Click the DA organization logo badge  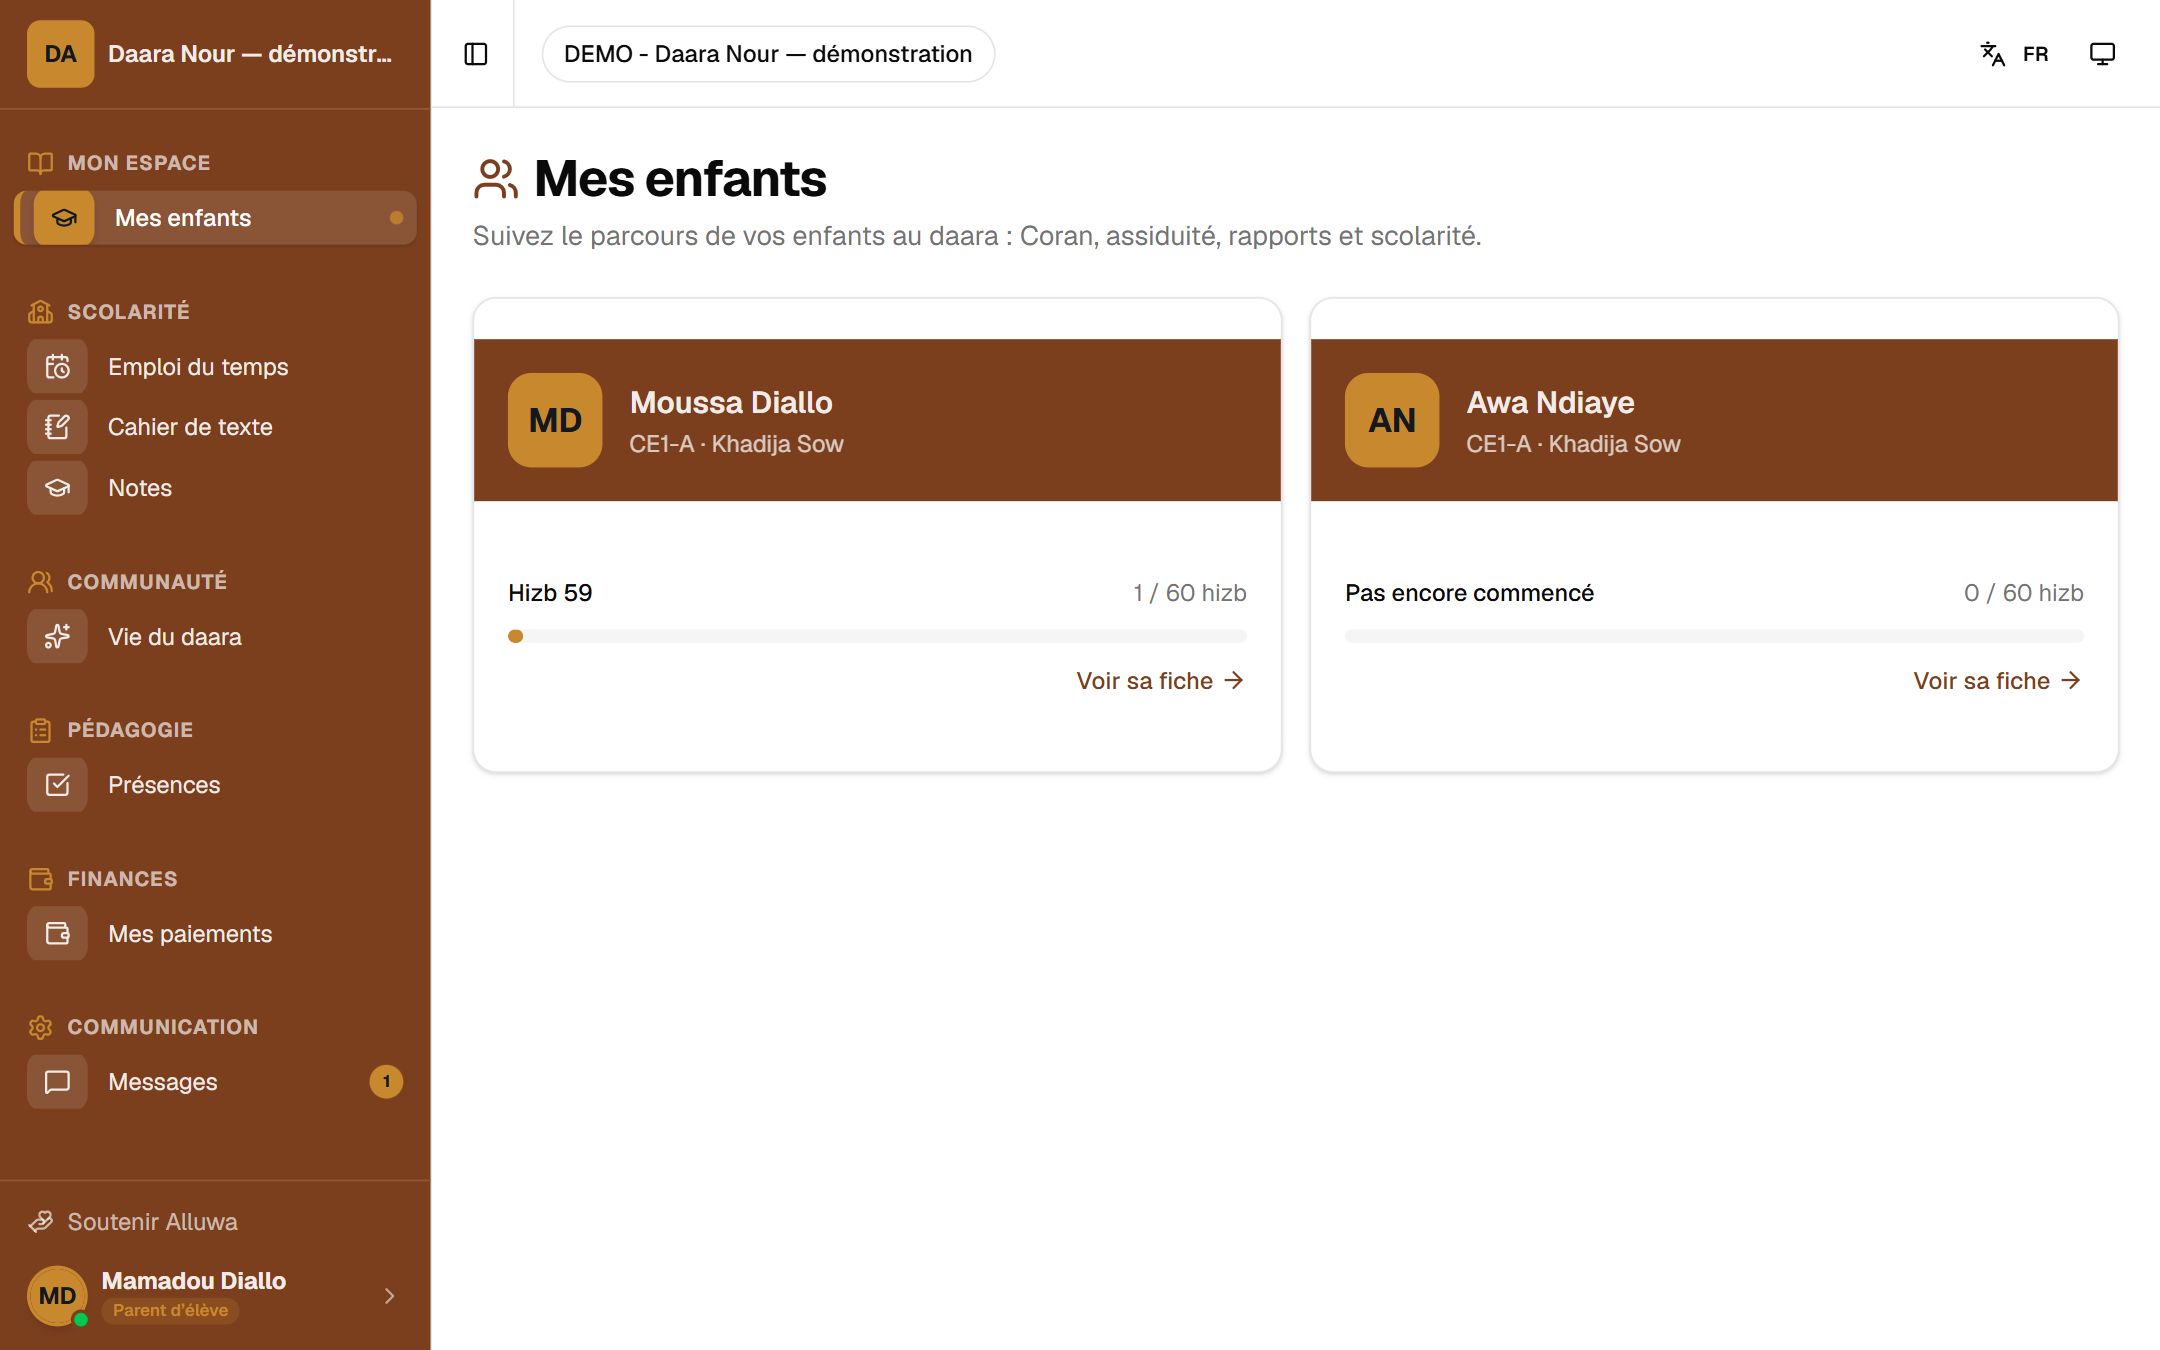(x=60, y=54)
